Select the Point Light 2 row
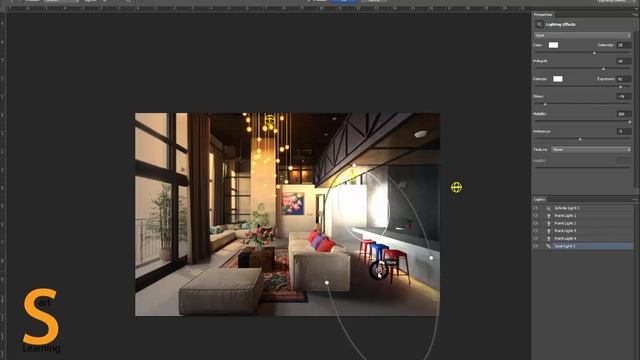 coord(583,223)
